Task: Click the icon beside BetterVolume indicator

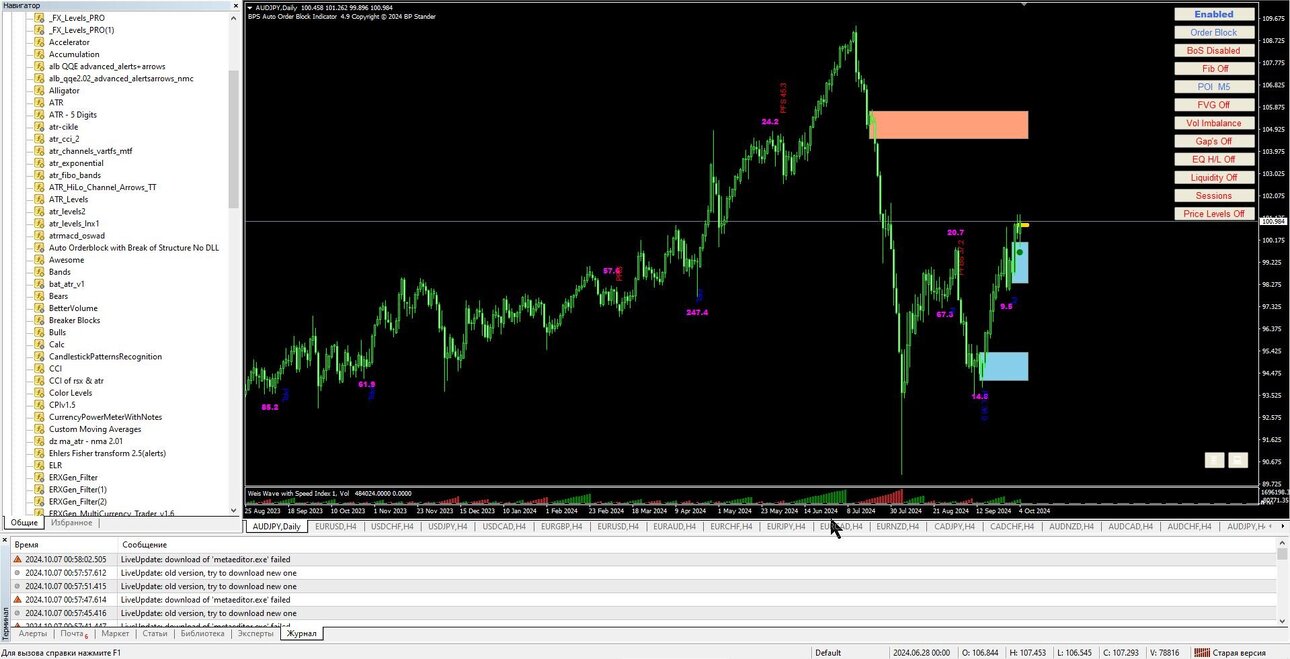Action: [x=39, y=309]
